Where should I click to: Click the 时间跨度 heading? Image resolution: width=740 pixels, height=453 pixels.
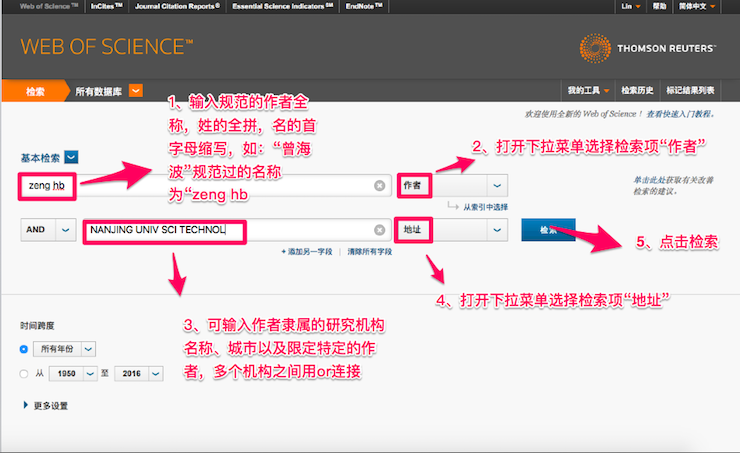coord(37,326)
